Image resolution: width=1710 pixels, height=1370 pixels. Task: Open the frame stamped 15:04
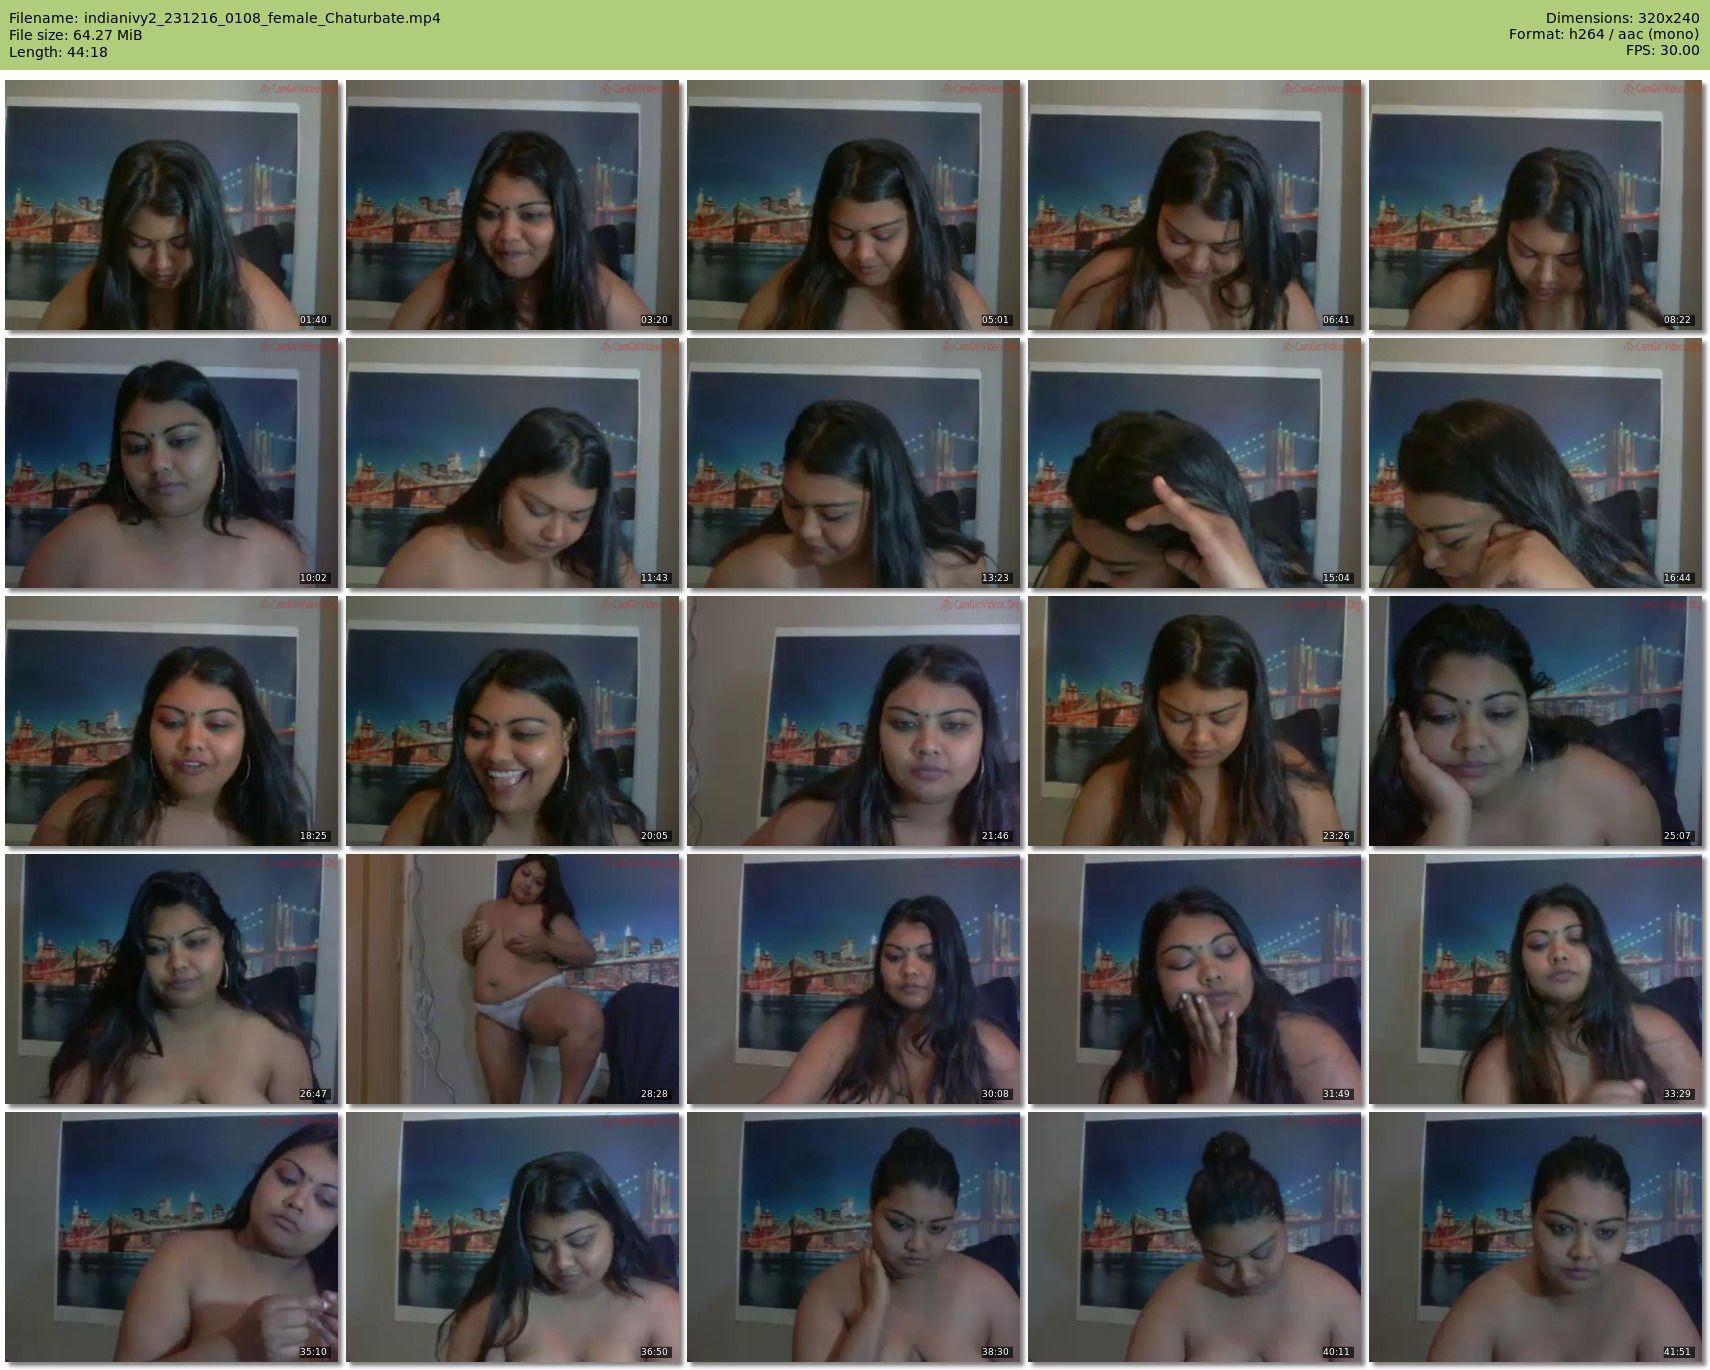tap(1194, 463)
